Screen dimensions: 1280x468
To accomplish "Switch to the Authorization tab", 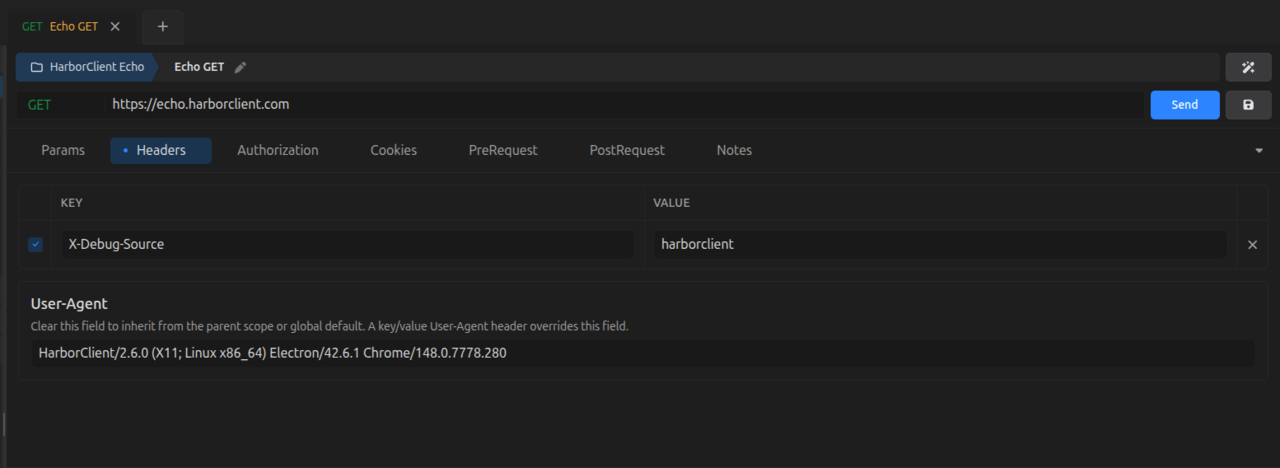I will pyautogui.click(x=278, y=150).
